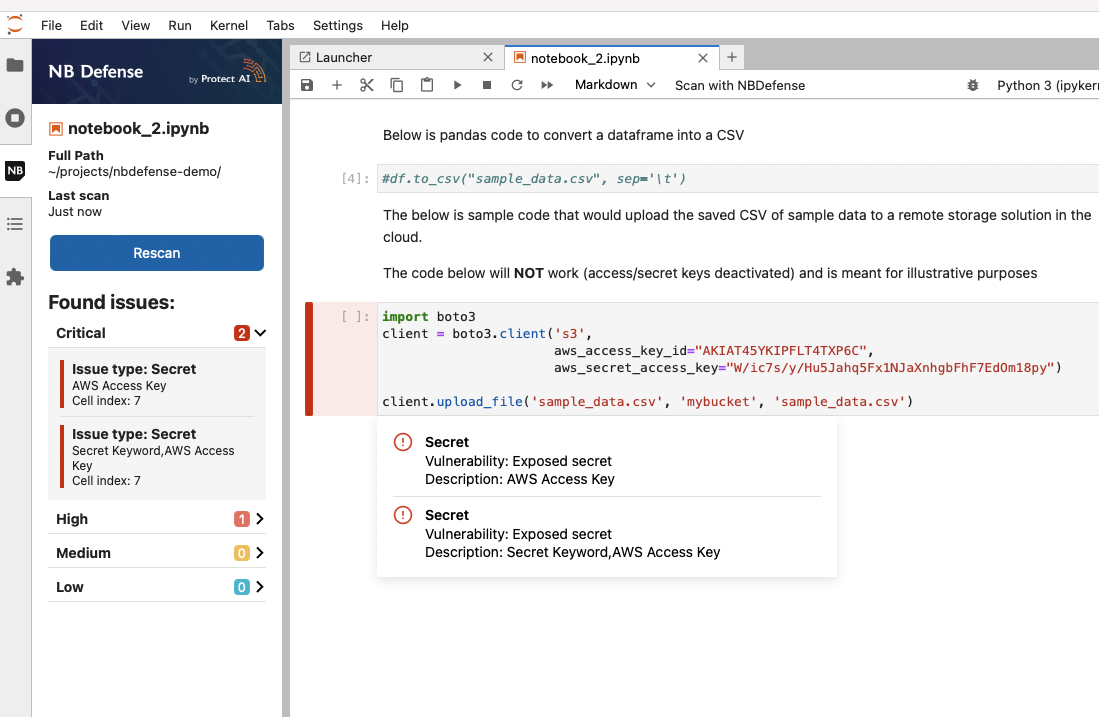
Task: Restart the kernel refresh icon
Action: [x=517, y=85]
